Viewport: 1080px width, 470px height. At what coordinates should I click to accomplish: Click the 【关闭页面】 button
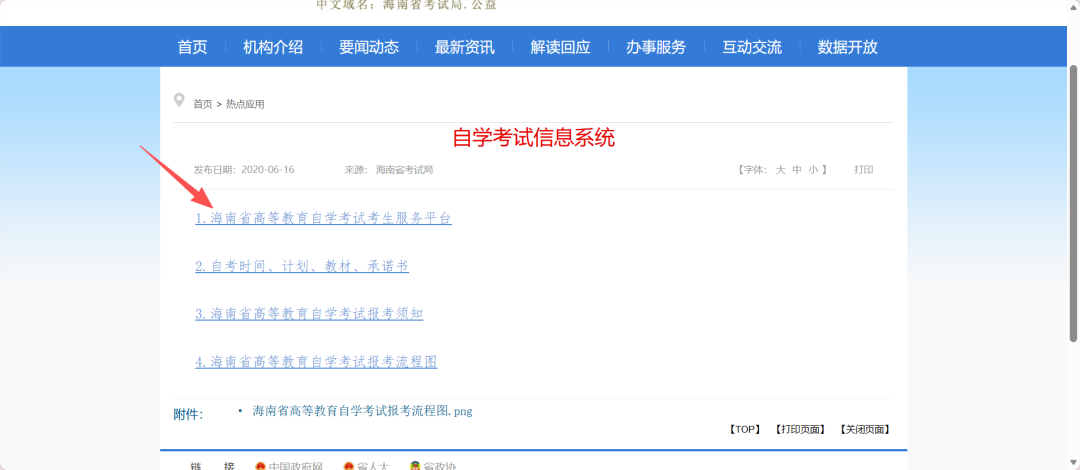click(864, 429)
